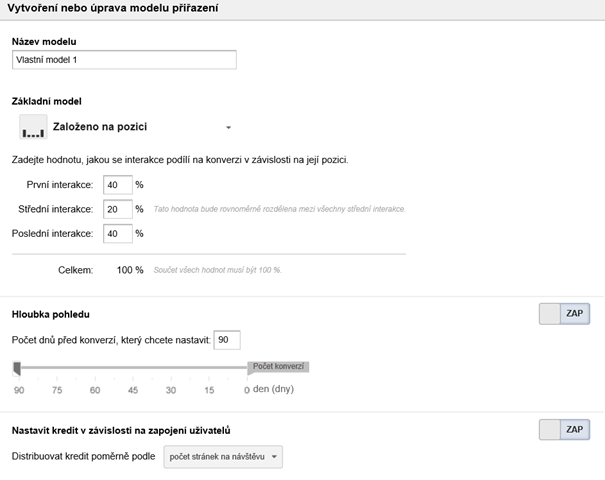The height and width of the screenshot is (480, 605).
Task: Click the blank off side of Nastavit kredit switch
Action: (x=549, y=430)
